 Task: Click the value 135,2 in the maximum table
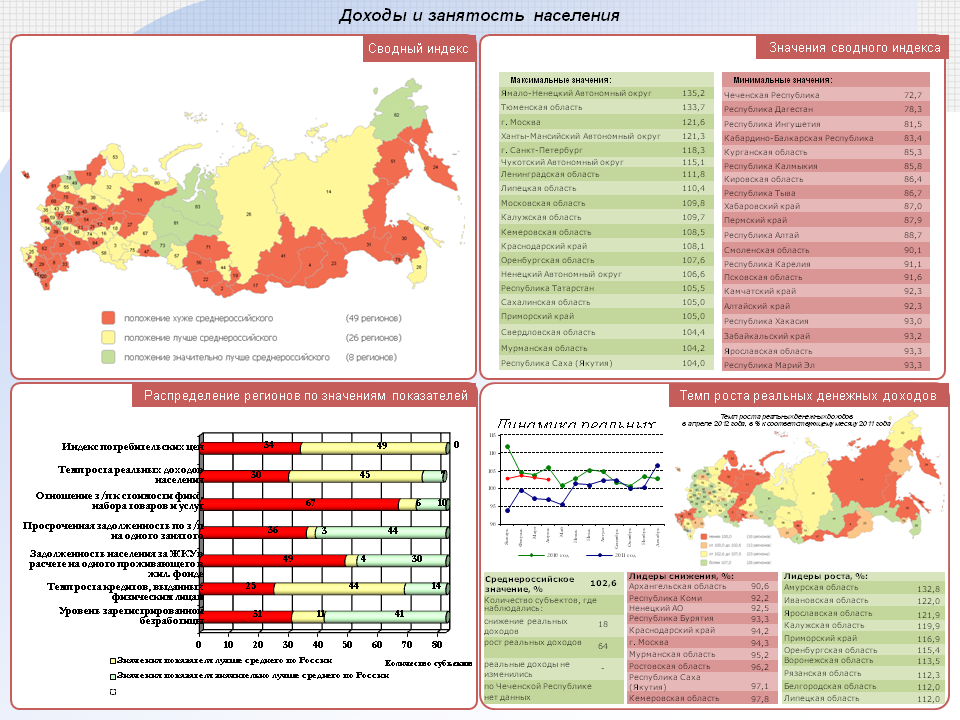[694, 93]
